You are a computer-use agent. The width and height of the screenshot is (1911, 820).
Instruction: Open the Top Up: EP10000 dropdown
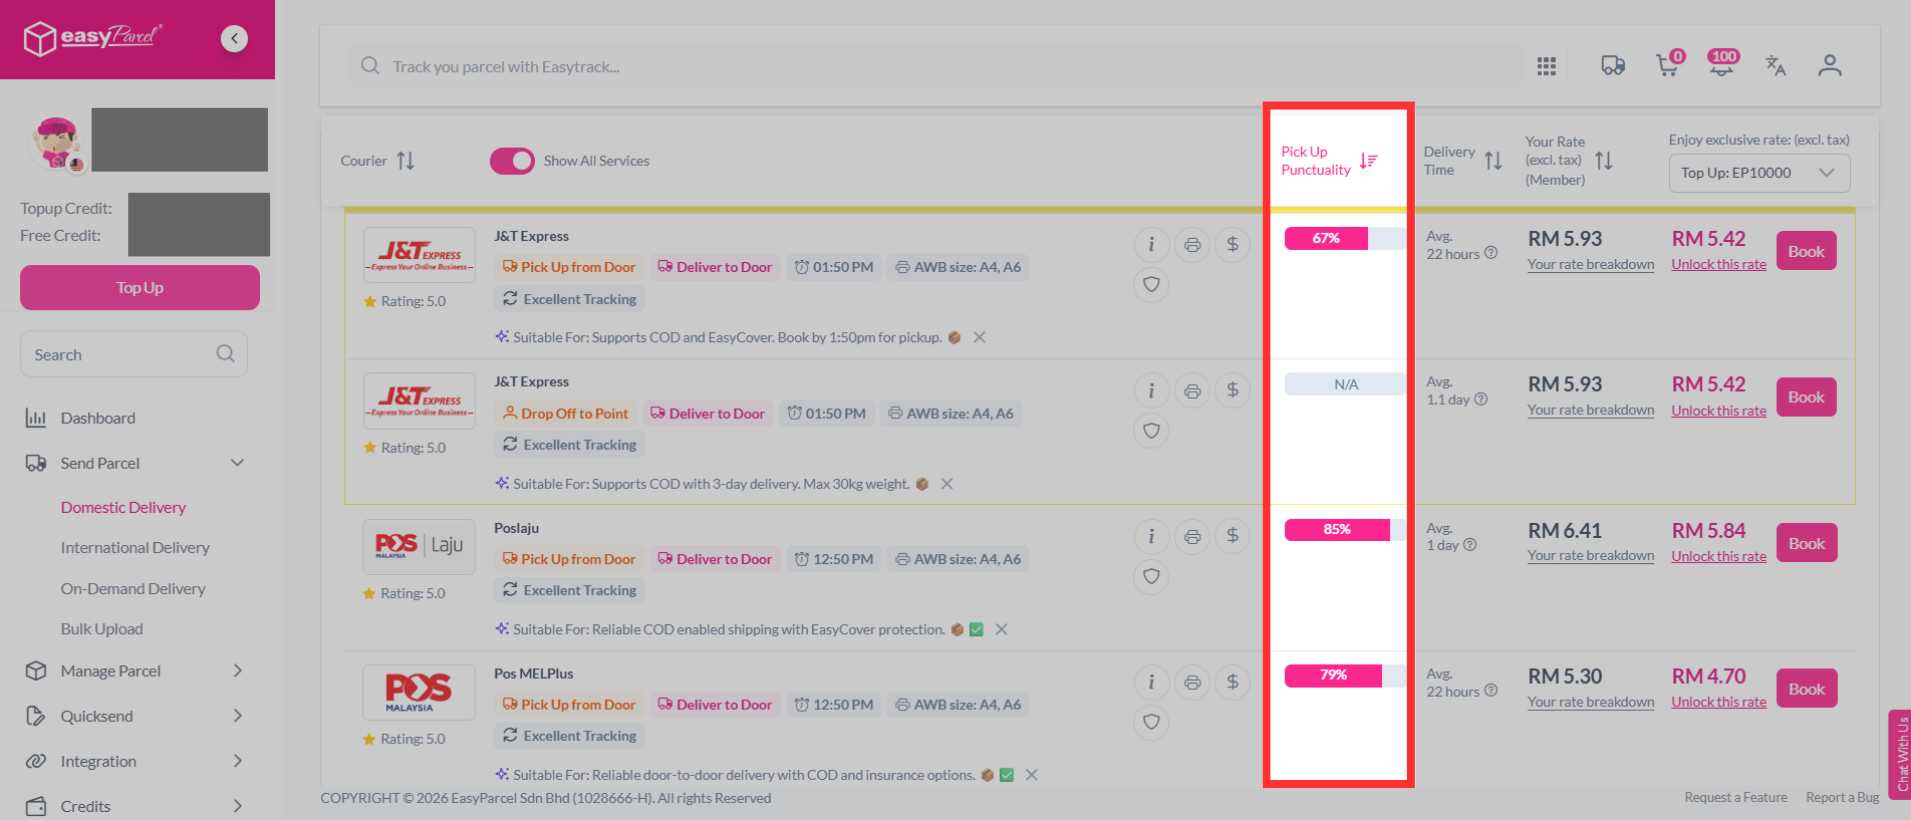(x=1759, y=173)
